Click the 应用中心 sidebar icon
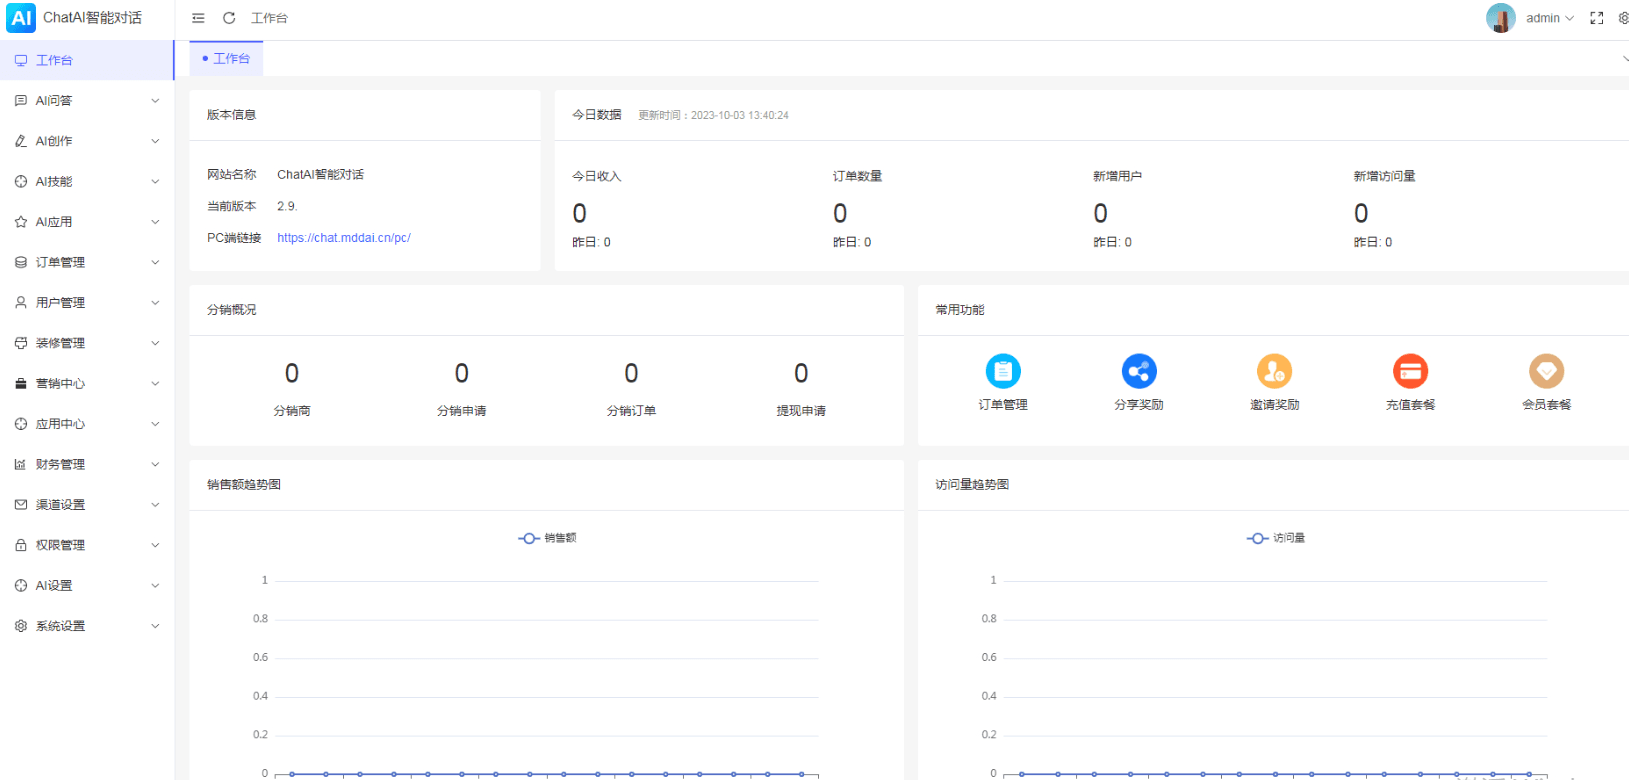 (21, 424)
